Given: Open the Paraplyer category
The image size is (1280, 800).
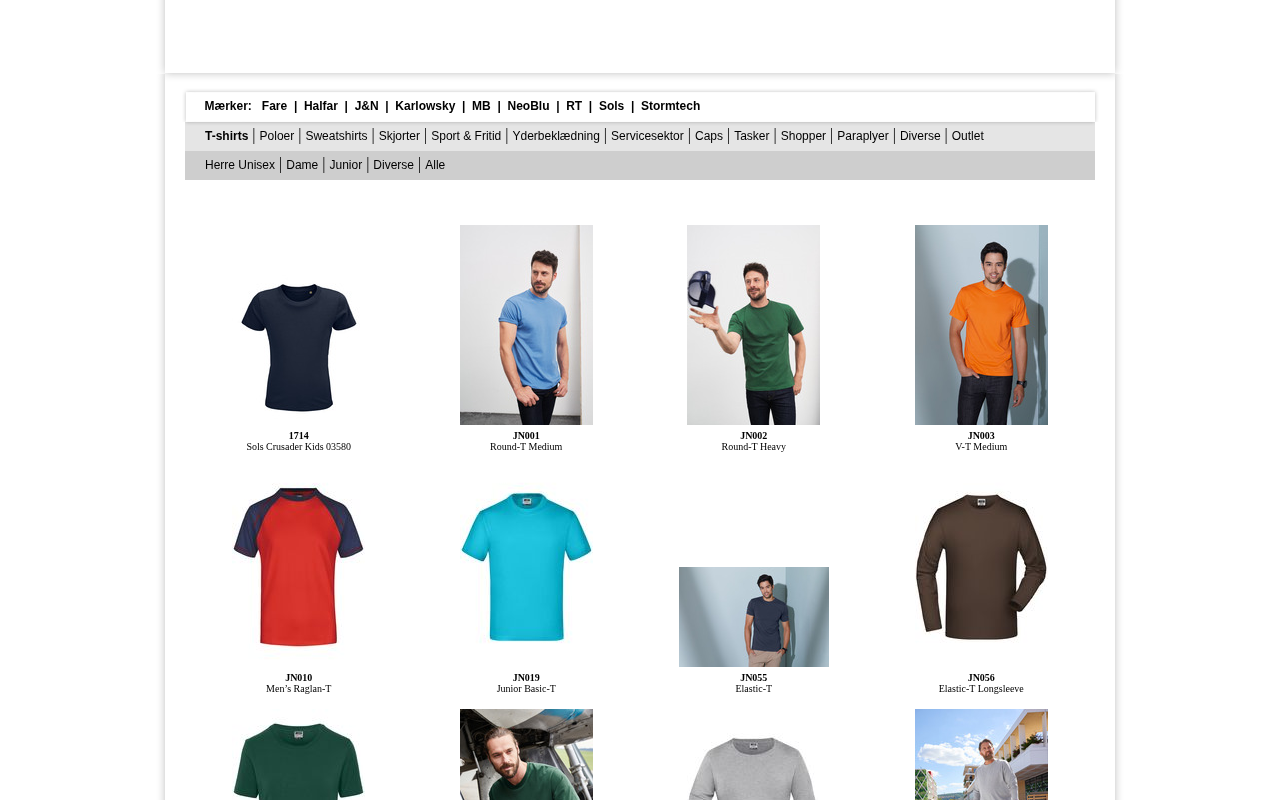Looking at the screenshot, I should coord(863,136).
